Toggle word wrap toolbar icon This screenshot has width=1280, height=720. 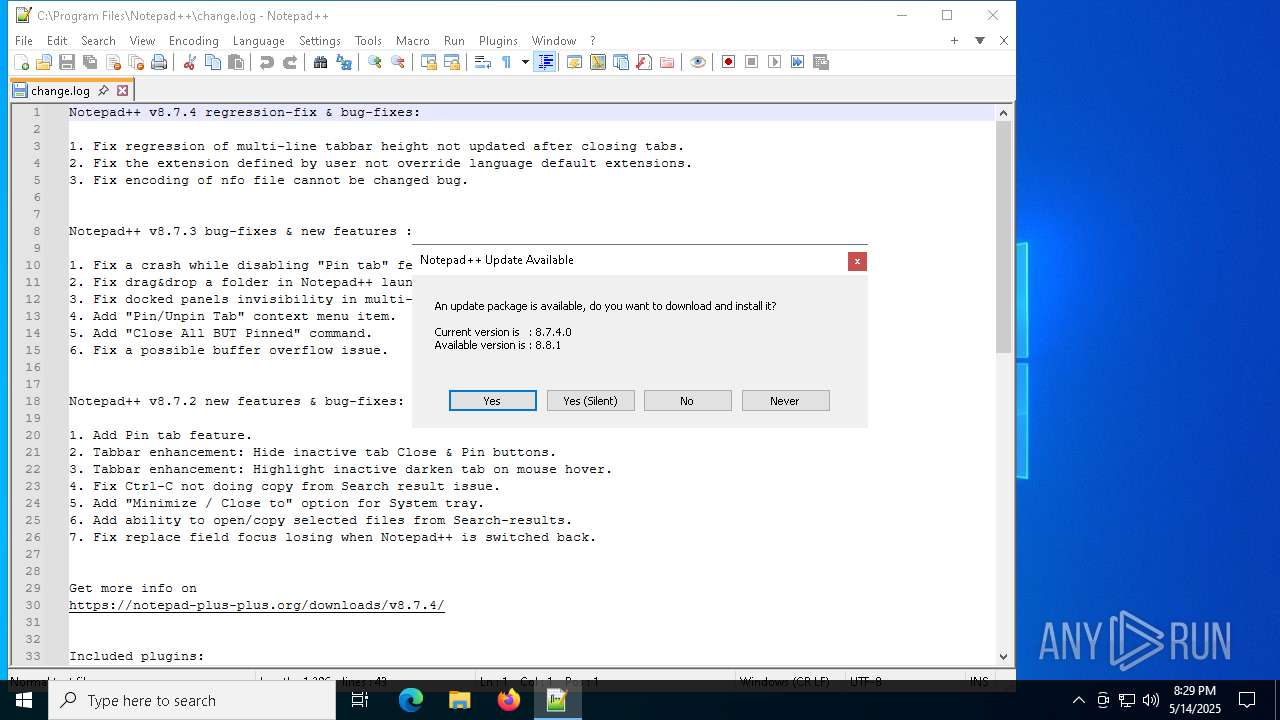(x=483, y=62)
